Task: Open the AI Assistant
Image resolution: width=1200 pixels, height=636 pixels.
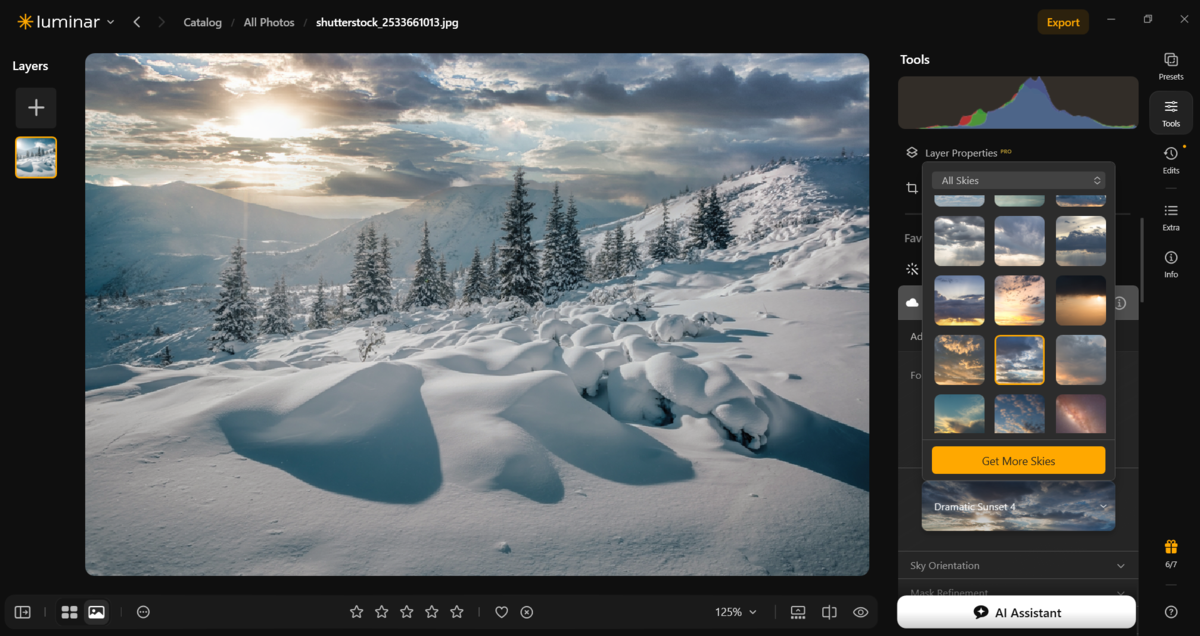Action: (1016, 612)
